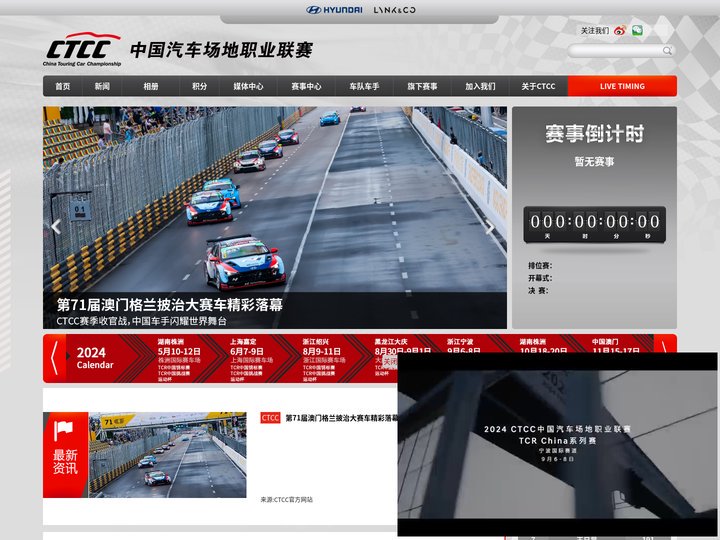Open the Weibo follow icon
This screenshot has width=720, height=540.
pos(620,31)
